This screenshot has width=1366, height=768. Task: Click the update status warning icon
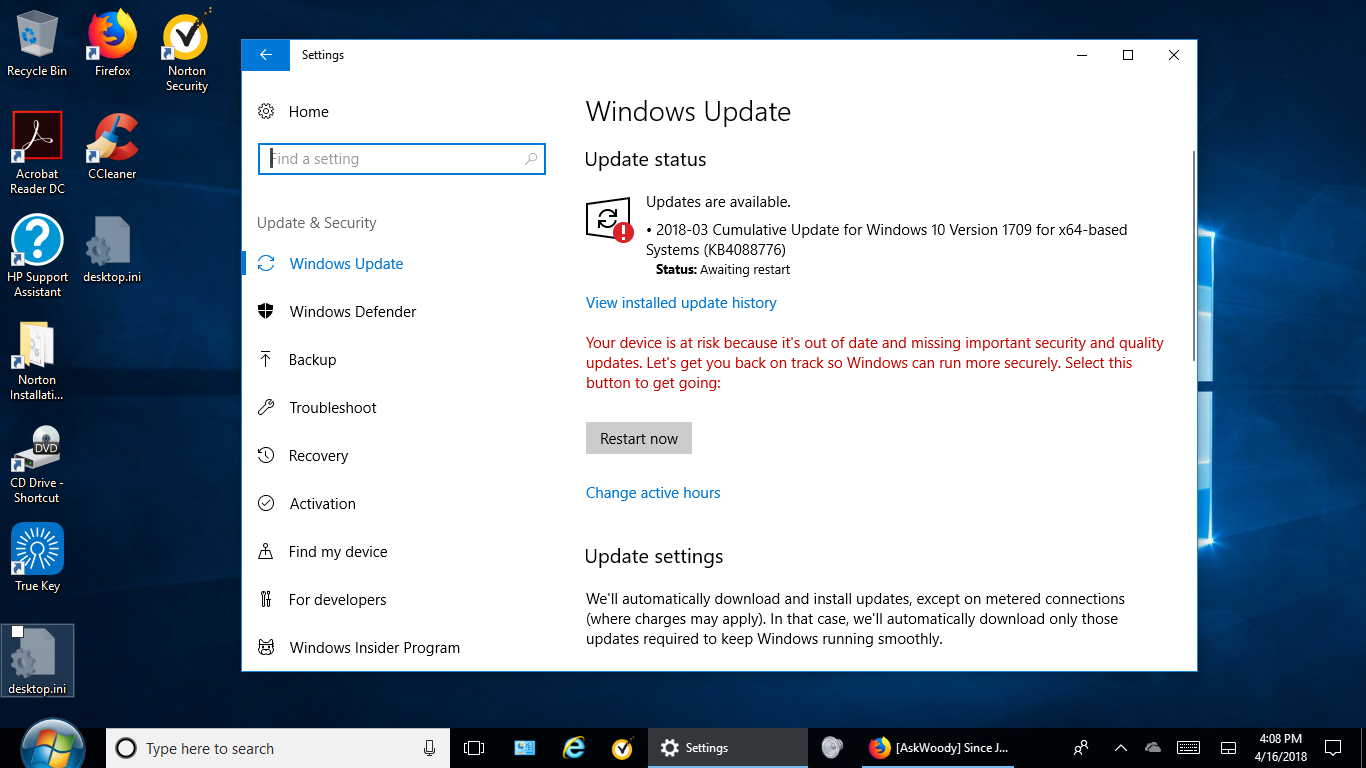coord(609,219)
